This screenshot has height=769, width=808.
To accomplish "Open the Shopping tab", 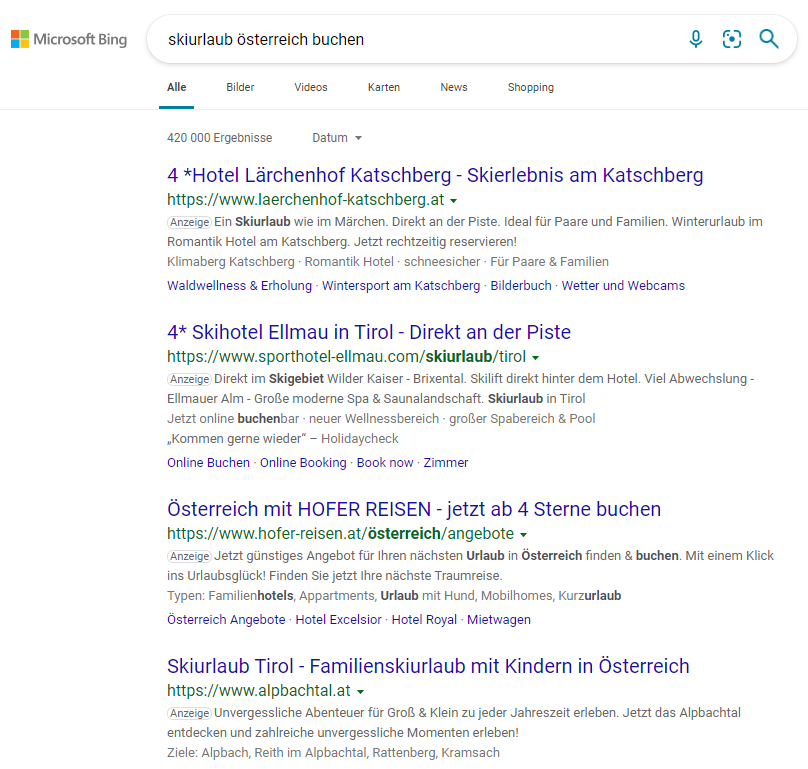I will tap(531, 87).
